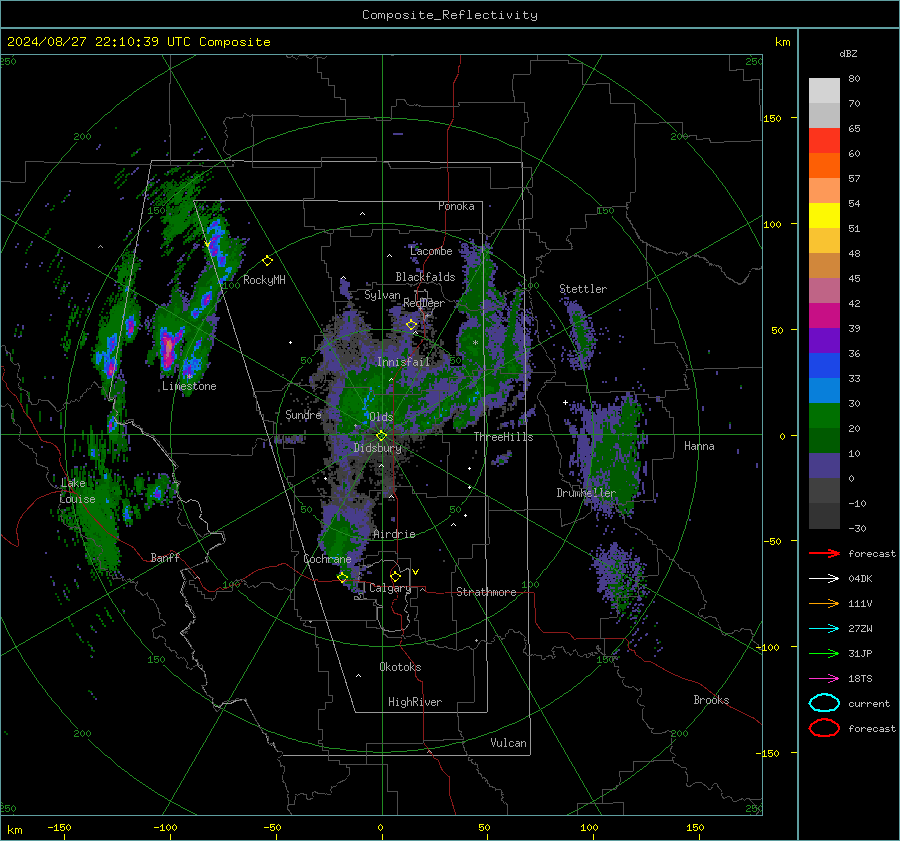
Task: Click the ThreeHills label
Action: click(503, 437)
